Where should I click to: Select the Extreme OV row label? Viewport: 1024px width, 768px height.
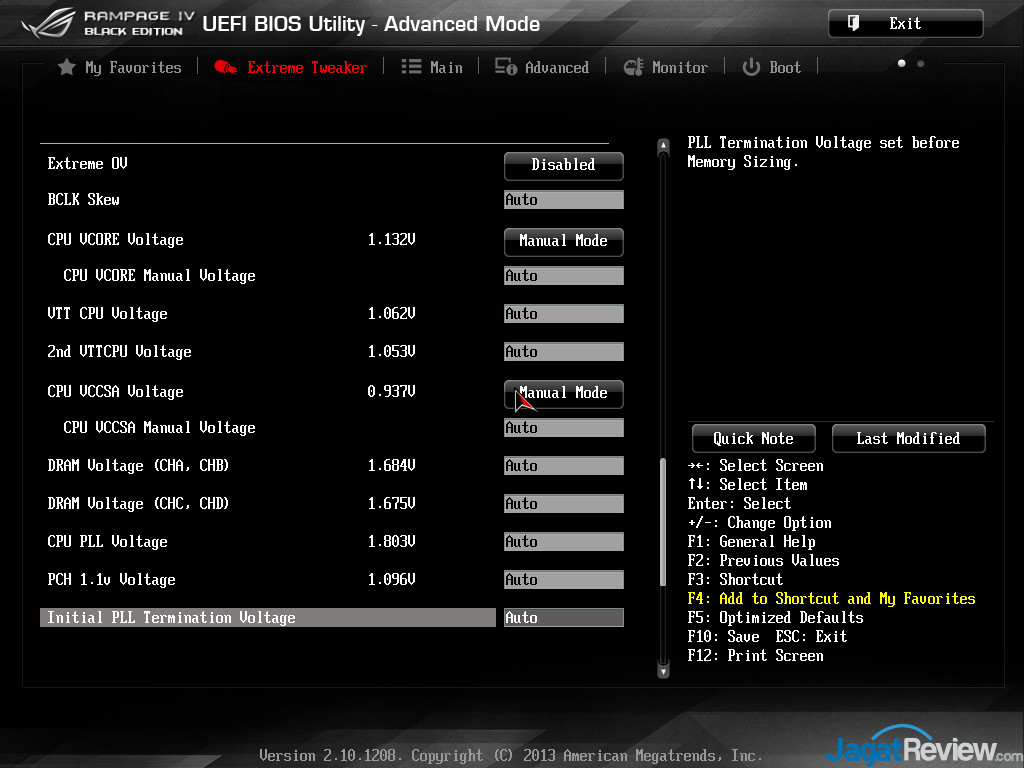(88, 163)
